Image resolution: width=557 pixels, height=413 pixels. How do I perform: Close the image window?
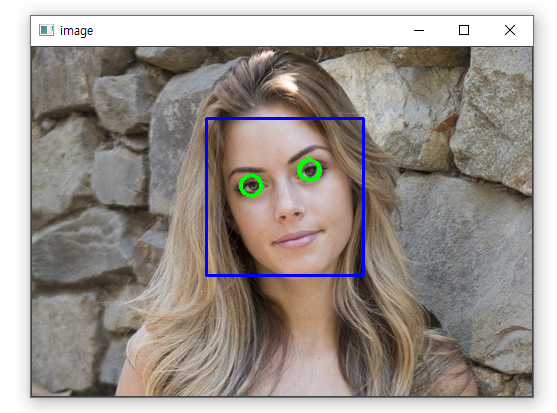click(510, 30)
